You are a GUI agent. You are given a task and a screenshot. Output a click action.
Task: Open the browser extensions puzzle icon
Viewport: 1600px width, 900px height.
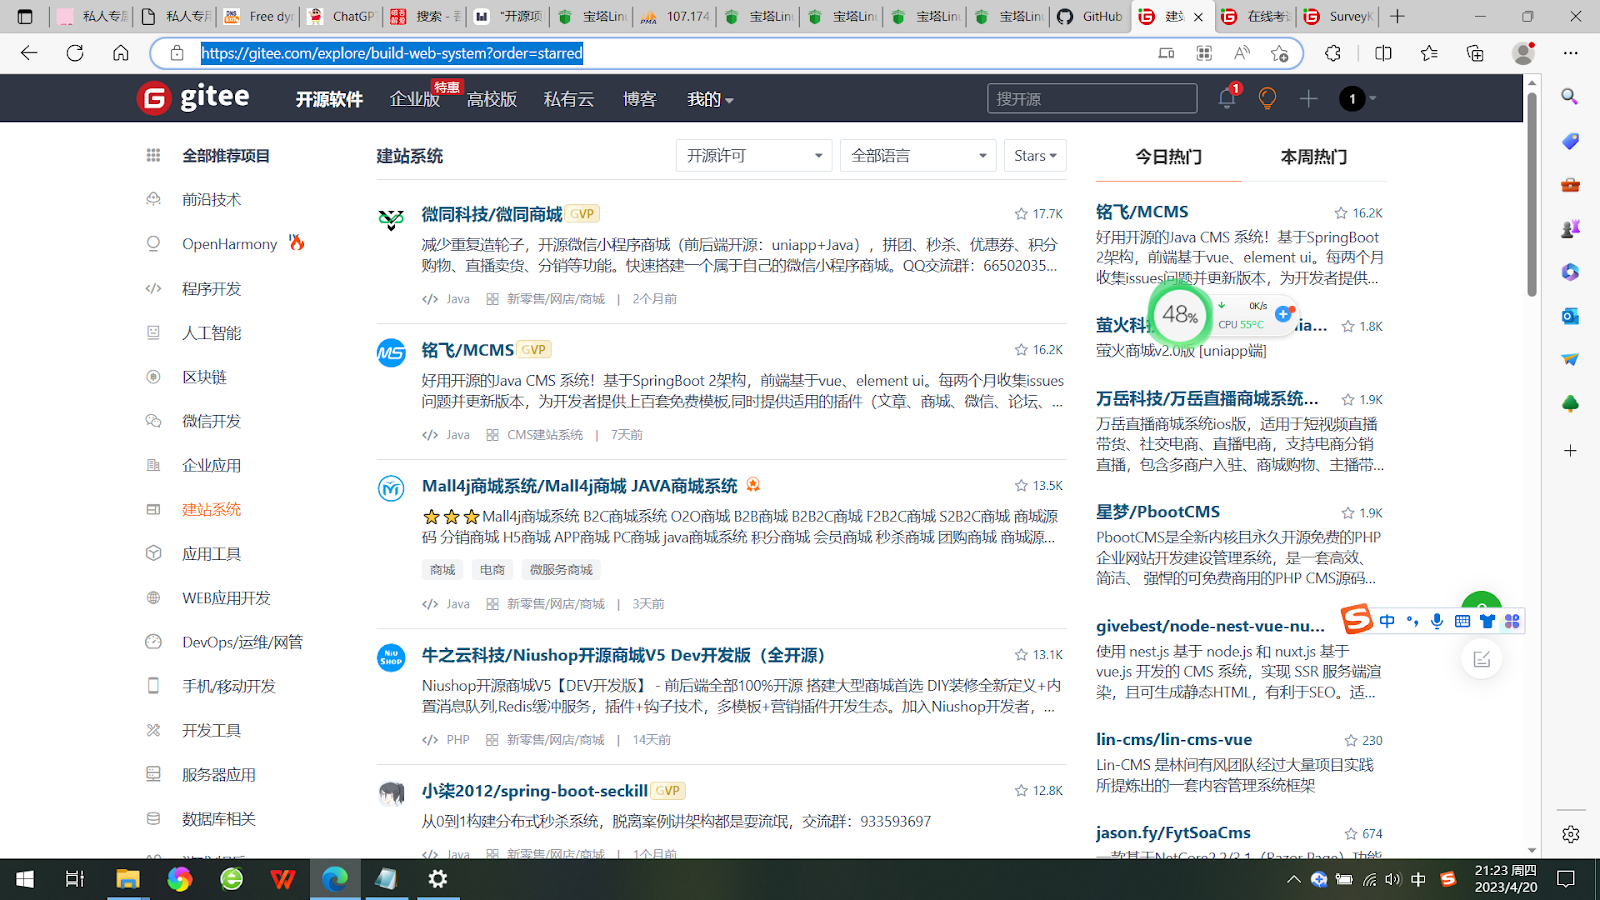[1333, 53]
